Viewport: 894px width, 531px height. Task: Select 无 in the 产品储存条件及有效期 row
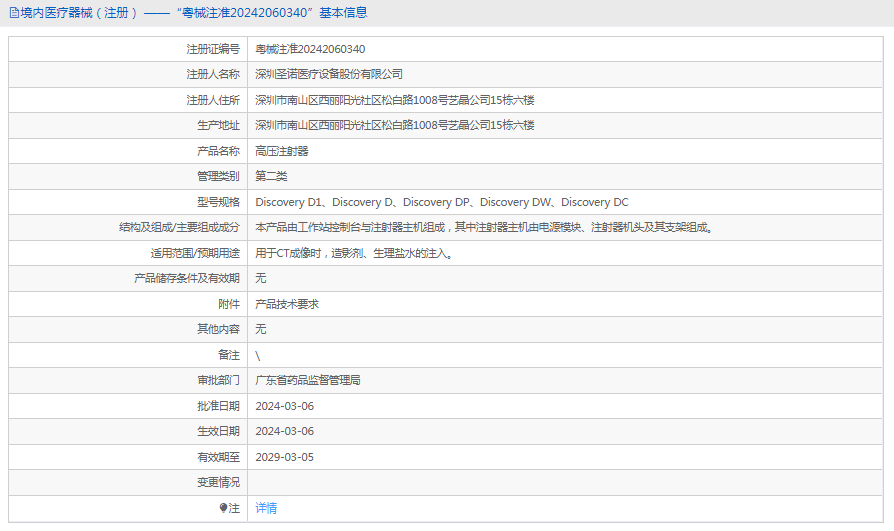pos(261,278)
